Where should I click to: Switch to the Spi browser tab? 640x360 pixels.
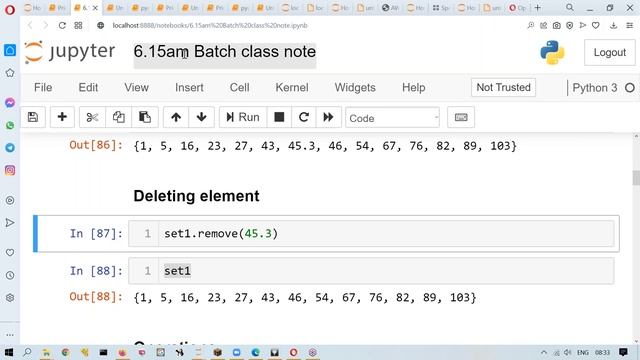coord(441,8)
